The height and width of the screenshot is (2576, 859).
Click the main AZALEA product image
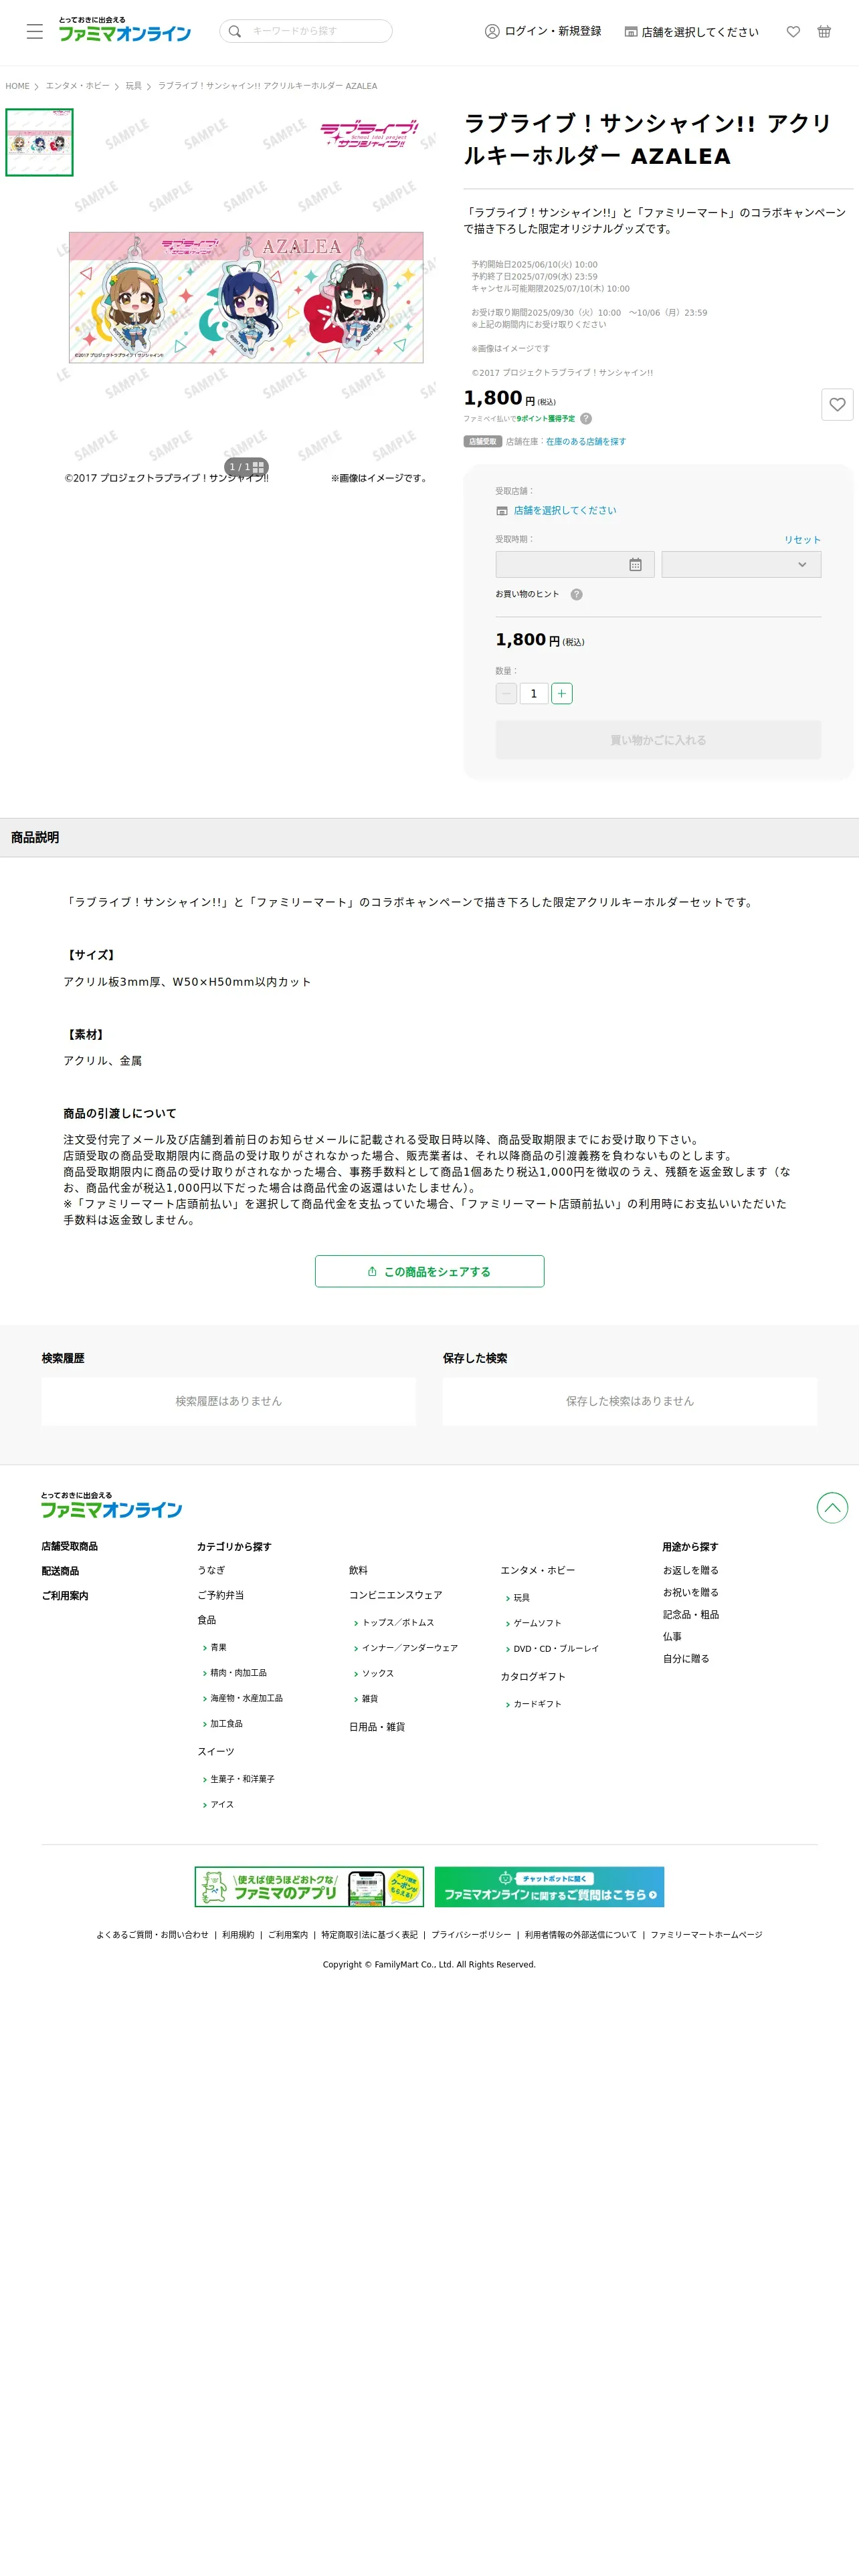pyautogui.click(x=246, y=297)
